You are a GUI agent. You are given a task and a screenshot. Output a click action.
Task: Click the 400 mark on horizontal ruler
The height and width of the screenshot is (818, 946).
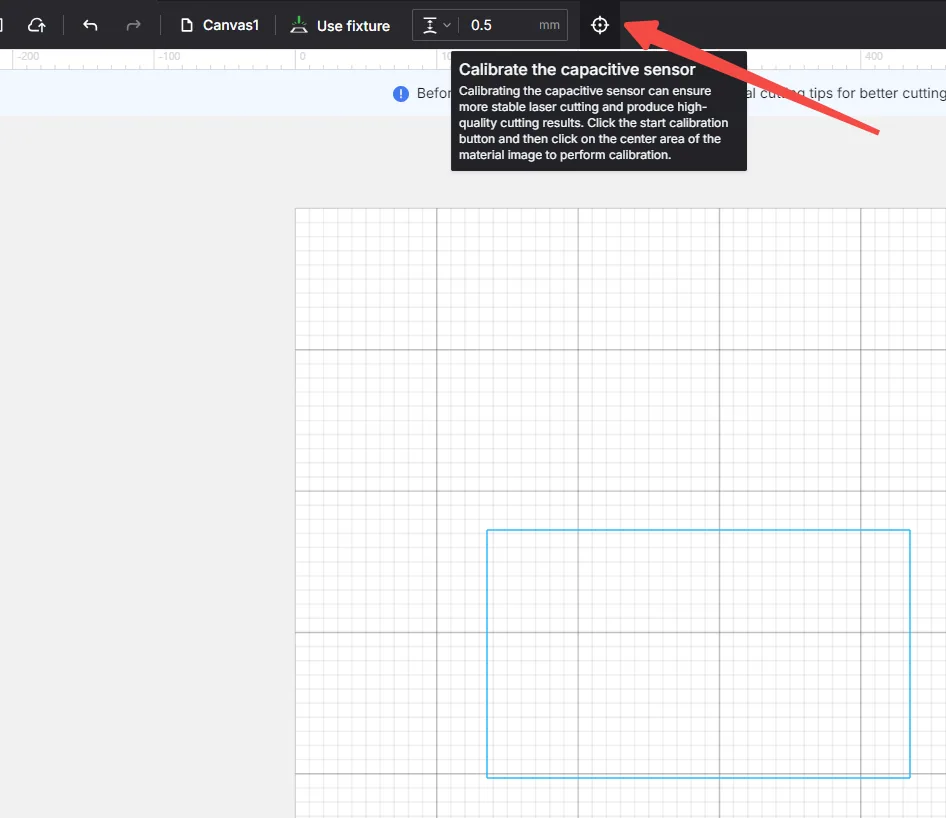tap(873, 56)
